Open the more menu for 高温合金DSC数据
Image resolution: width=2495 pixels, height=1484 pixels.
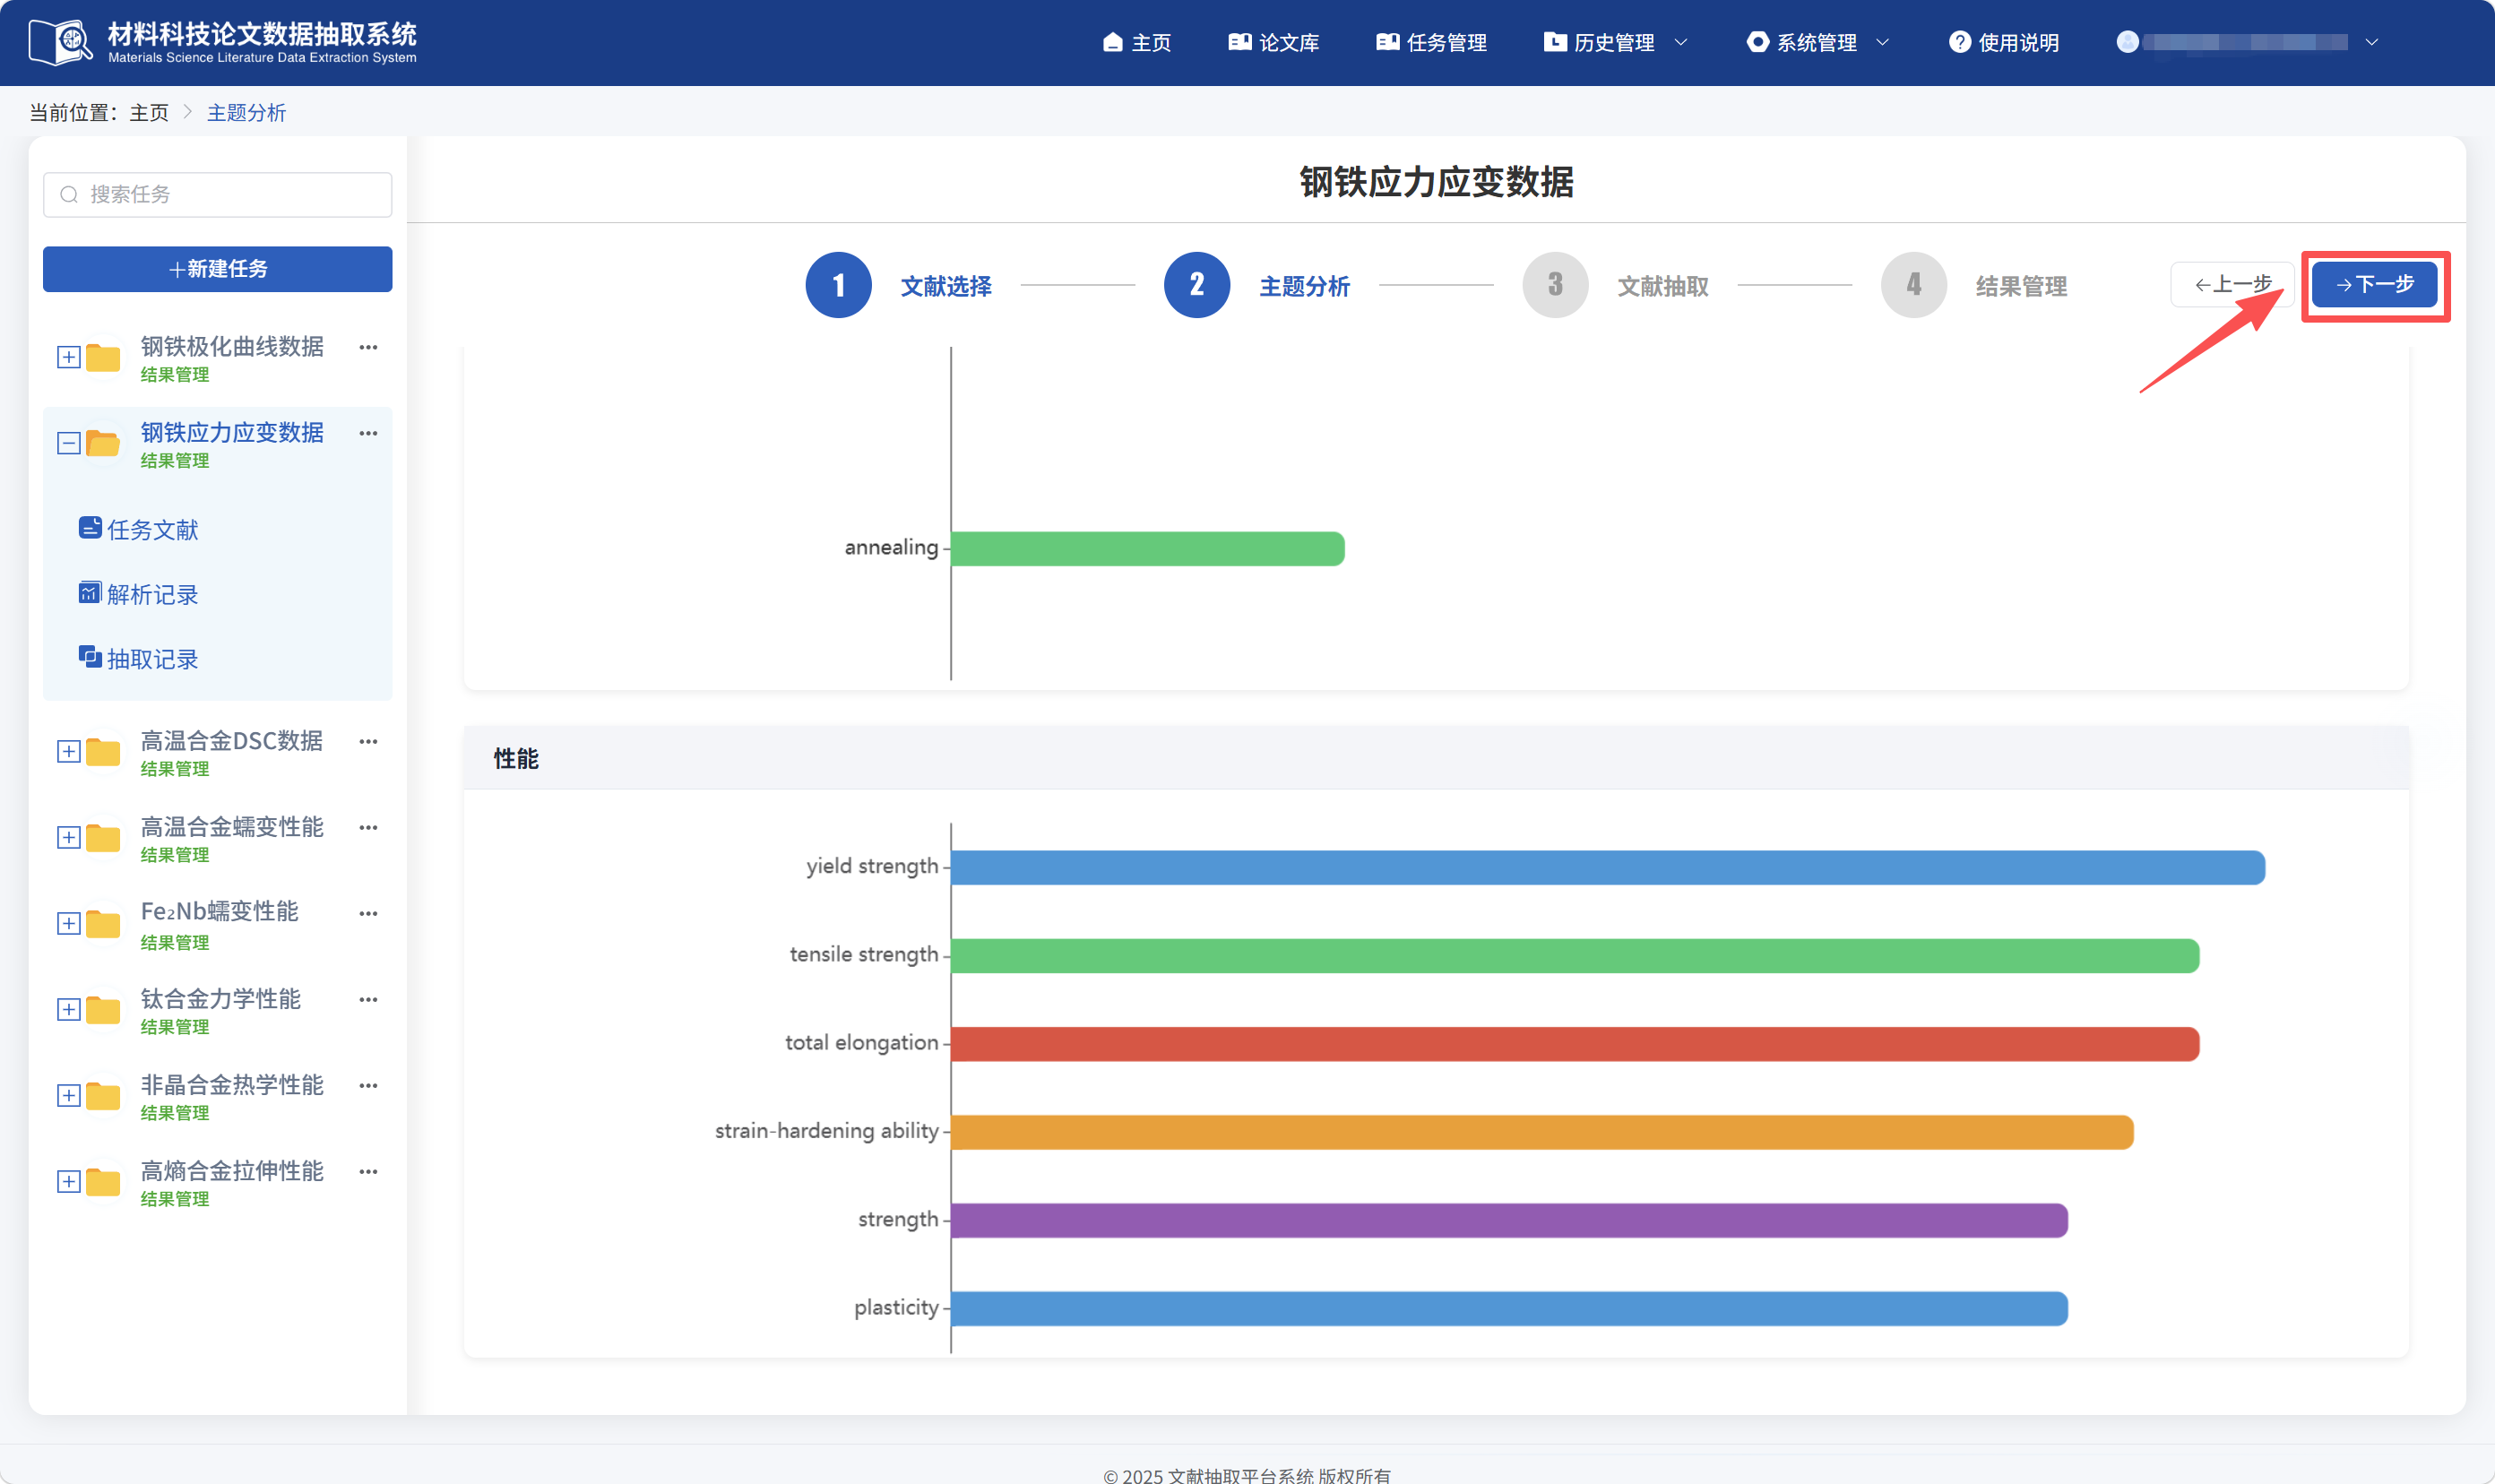click(368, 741)
